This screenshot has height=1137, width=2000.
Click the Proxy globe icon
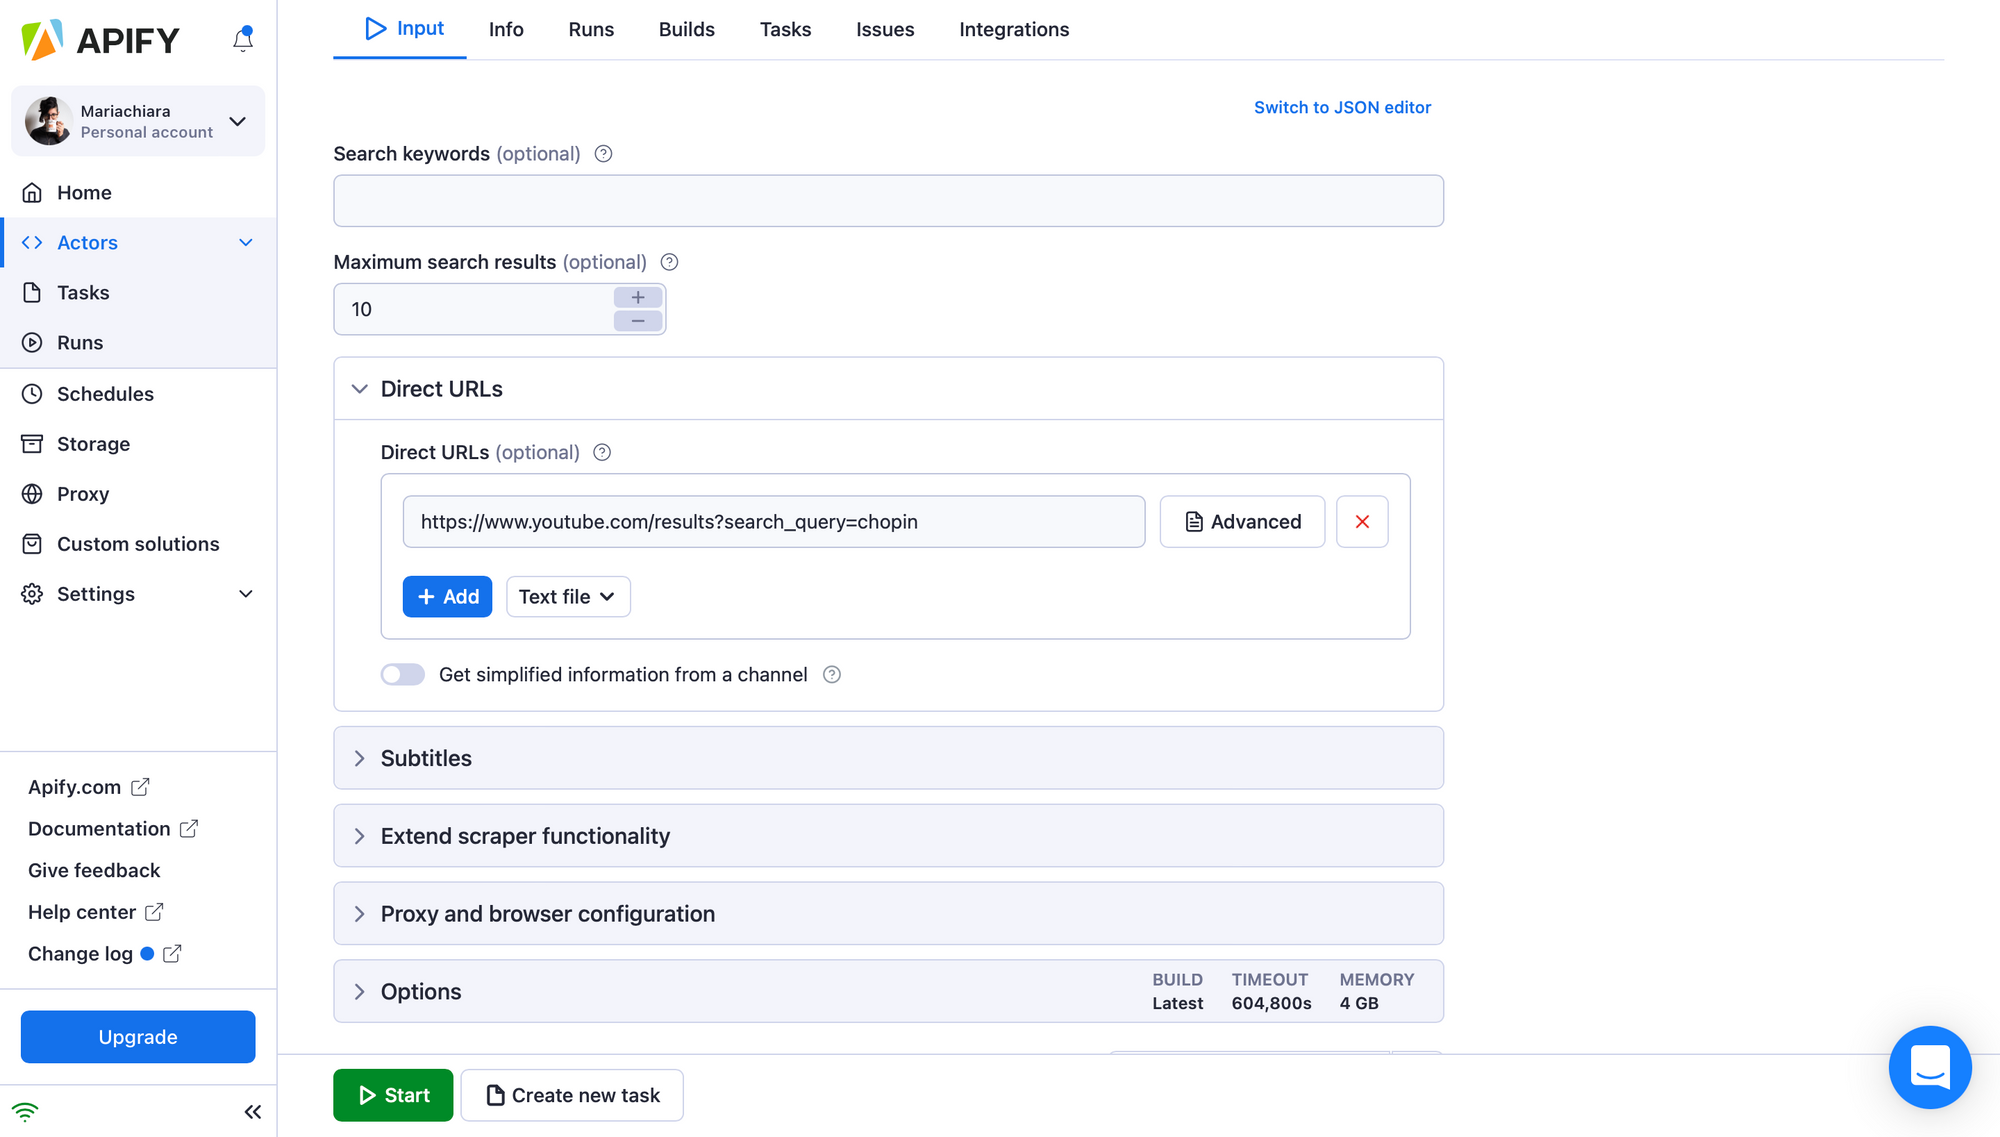click(x=32, y=494)
